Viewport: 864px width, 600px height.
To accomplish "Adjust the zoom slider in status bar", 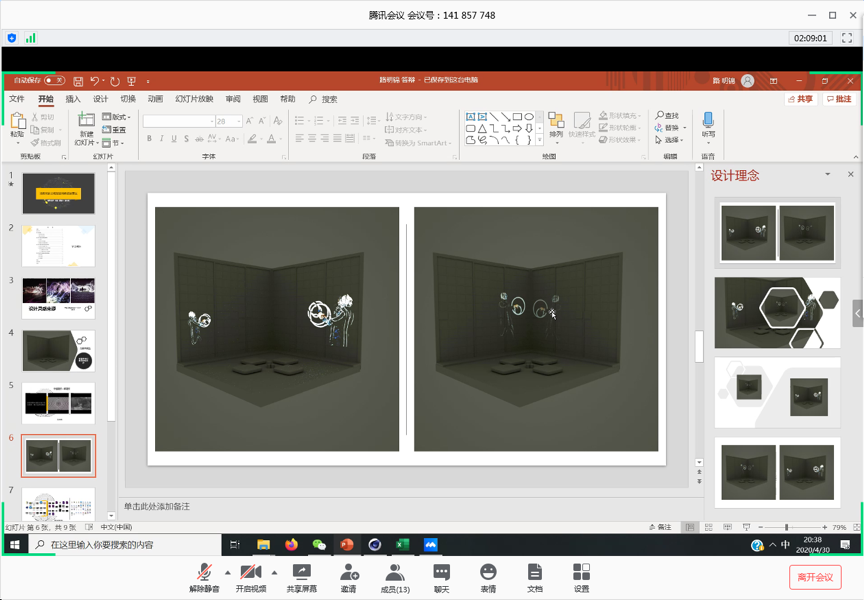I will (787, 527).
